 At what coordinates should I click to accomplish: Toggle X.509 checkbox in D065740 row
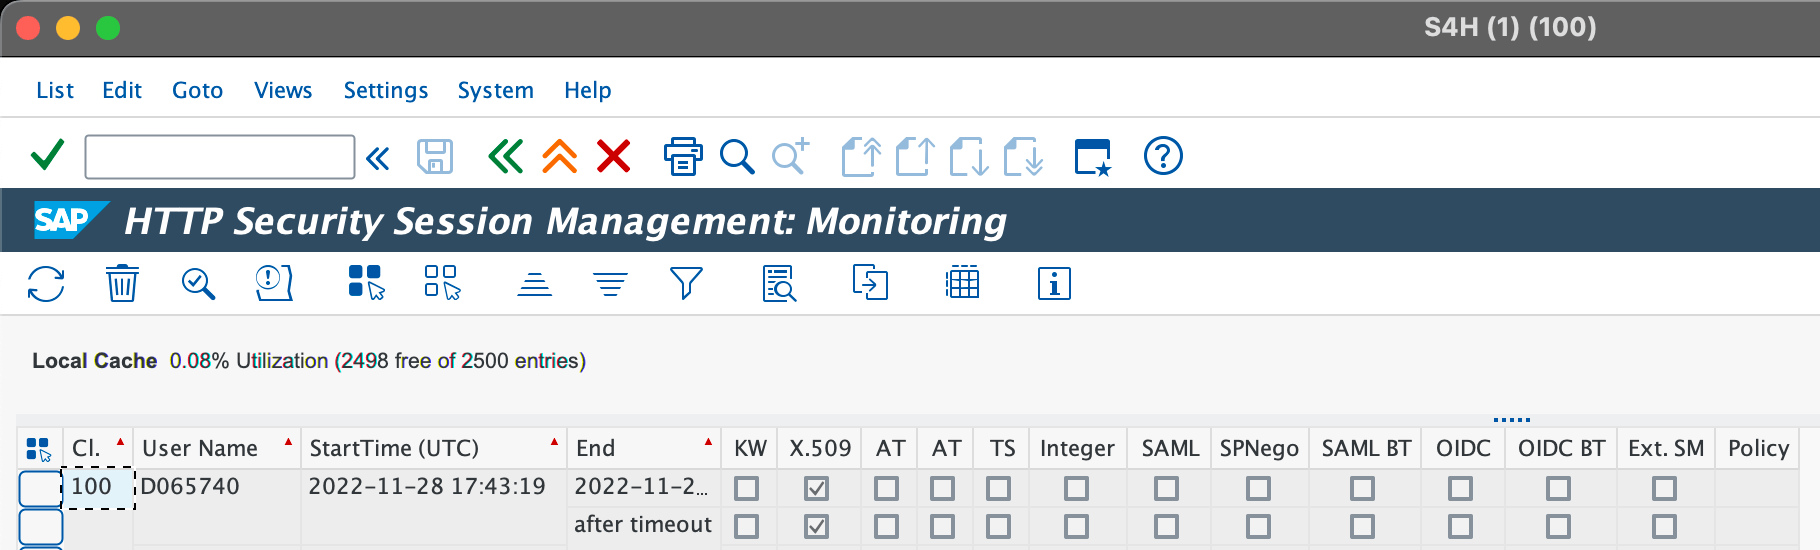[817, 488]
